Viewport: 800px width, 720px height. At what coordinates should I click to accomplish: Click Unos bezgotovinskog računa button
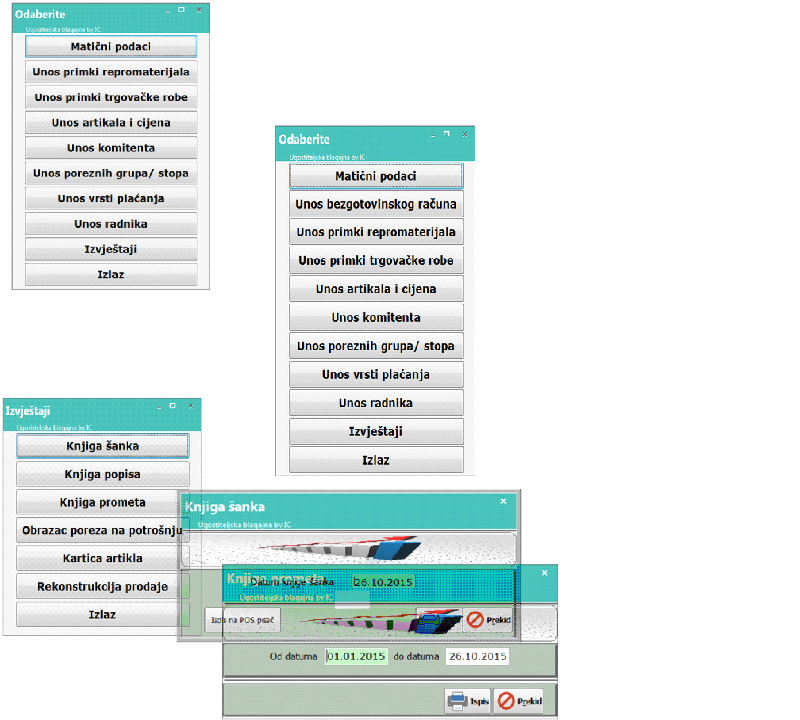point(376,204)
